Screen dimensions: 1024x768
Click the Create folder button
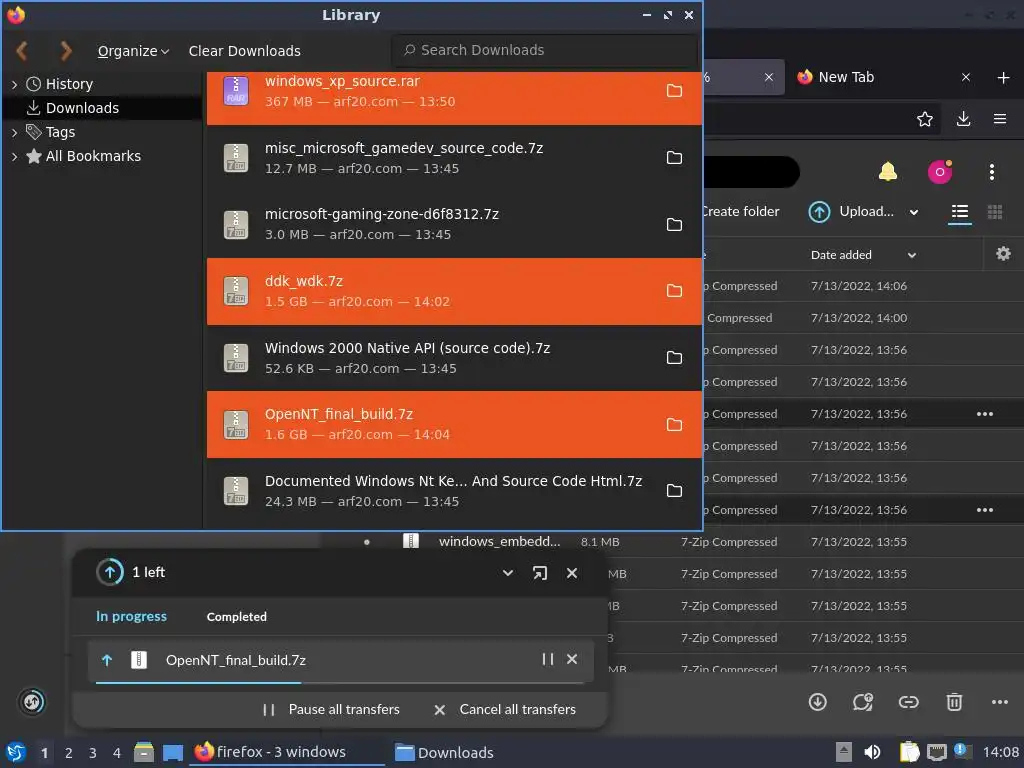741,212
